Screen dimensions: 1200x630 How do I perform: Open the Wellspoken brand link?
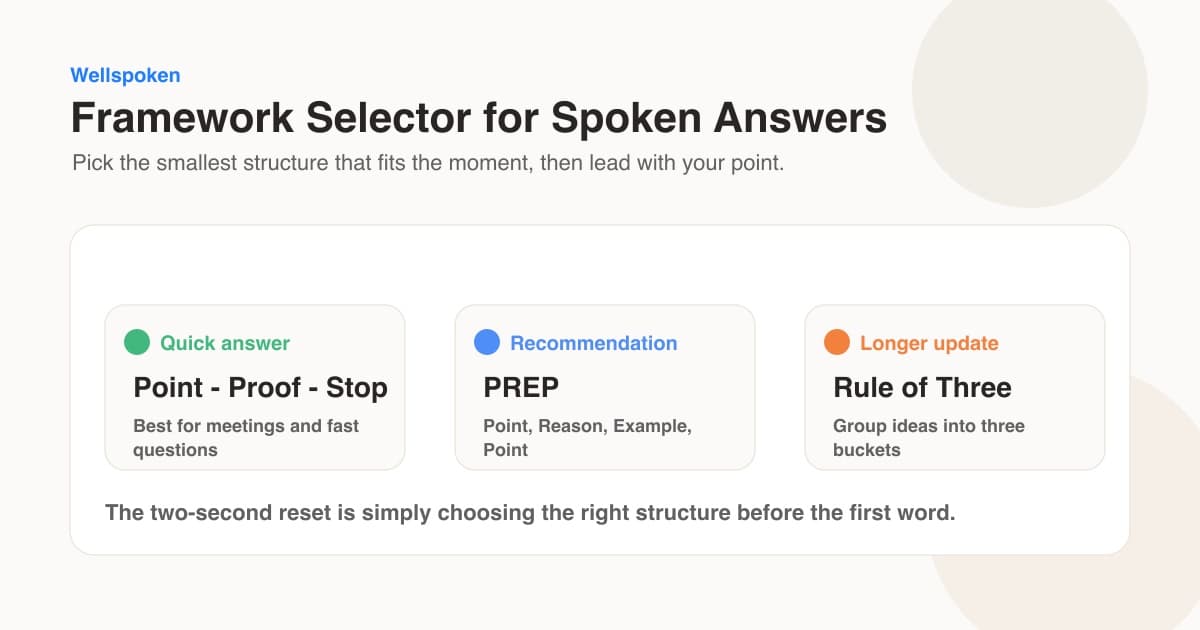(x=125, y=75)
